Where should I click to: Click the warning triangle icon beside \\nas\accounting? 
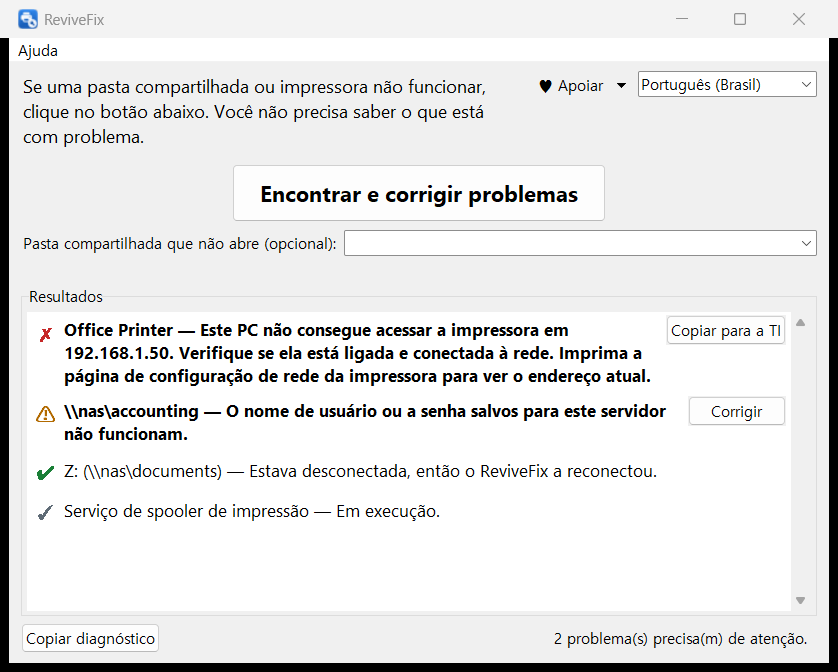point(45,414)
